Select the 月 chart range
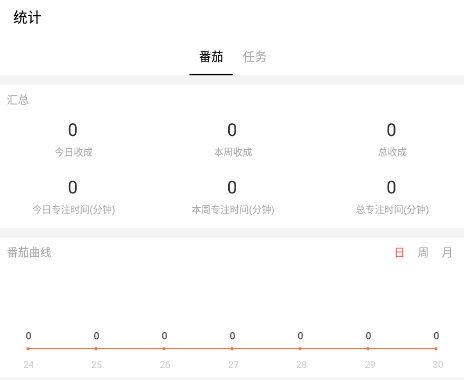The height and width of the screenshot is (380, 464). coord(447,253)
